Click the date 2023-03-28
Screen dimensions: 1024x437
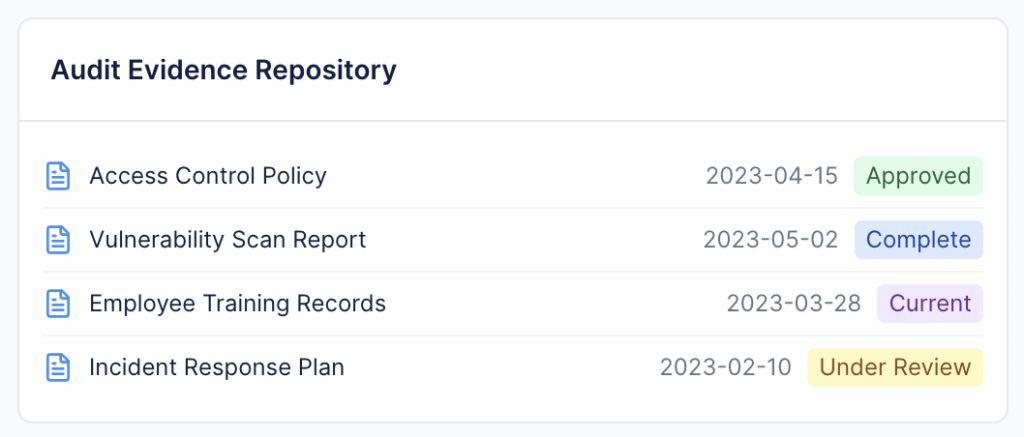794,303
